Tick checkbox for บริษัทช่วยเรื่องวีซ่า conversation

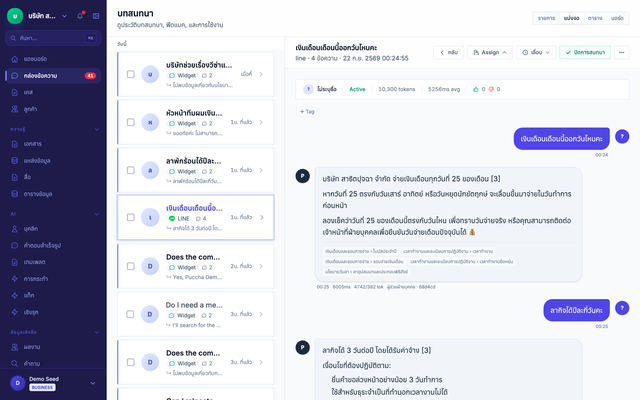click(x=131, y=74)
